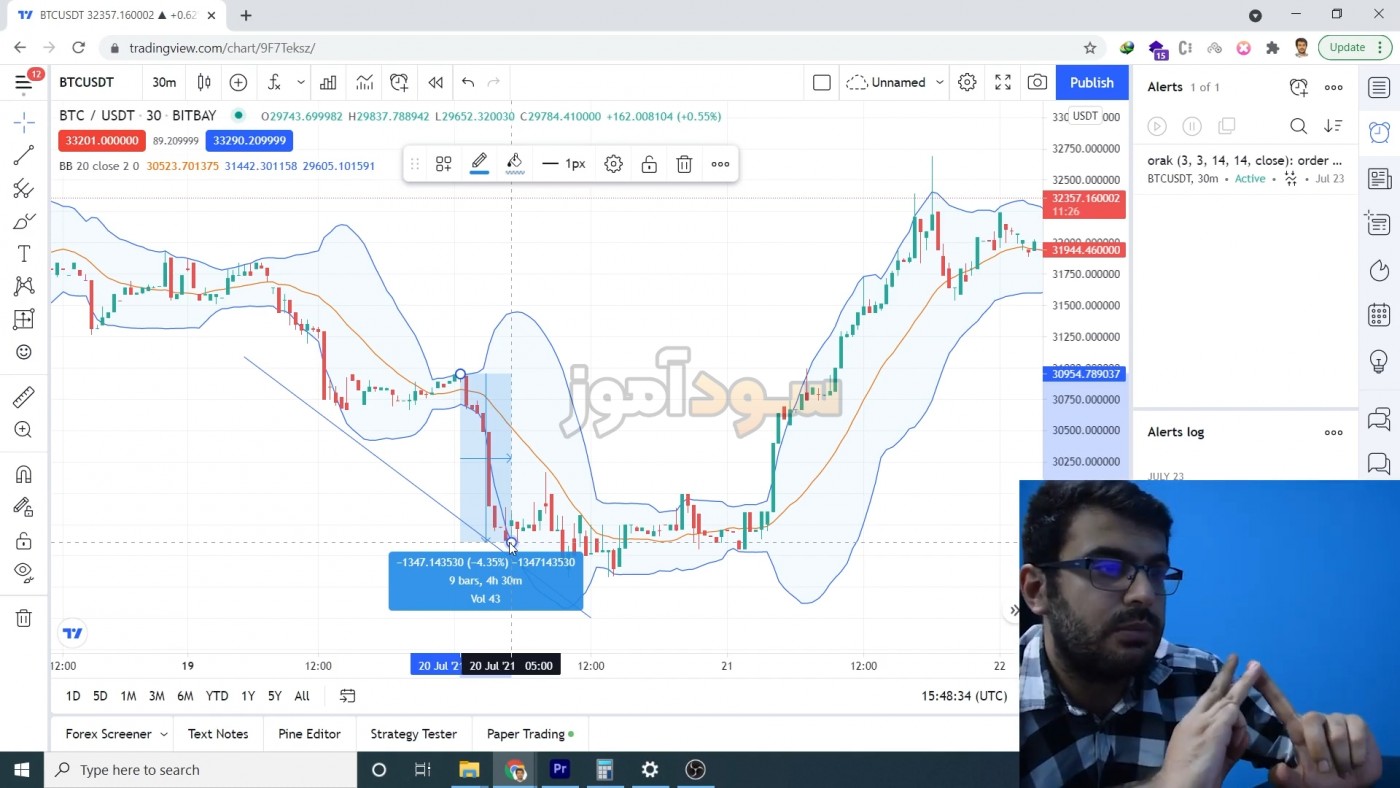This screenshot has height=788, width=1400.
Task: Undo the last chart action
Action: click(468, 83)
